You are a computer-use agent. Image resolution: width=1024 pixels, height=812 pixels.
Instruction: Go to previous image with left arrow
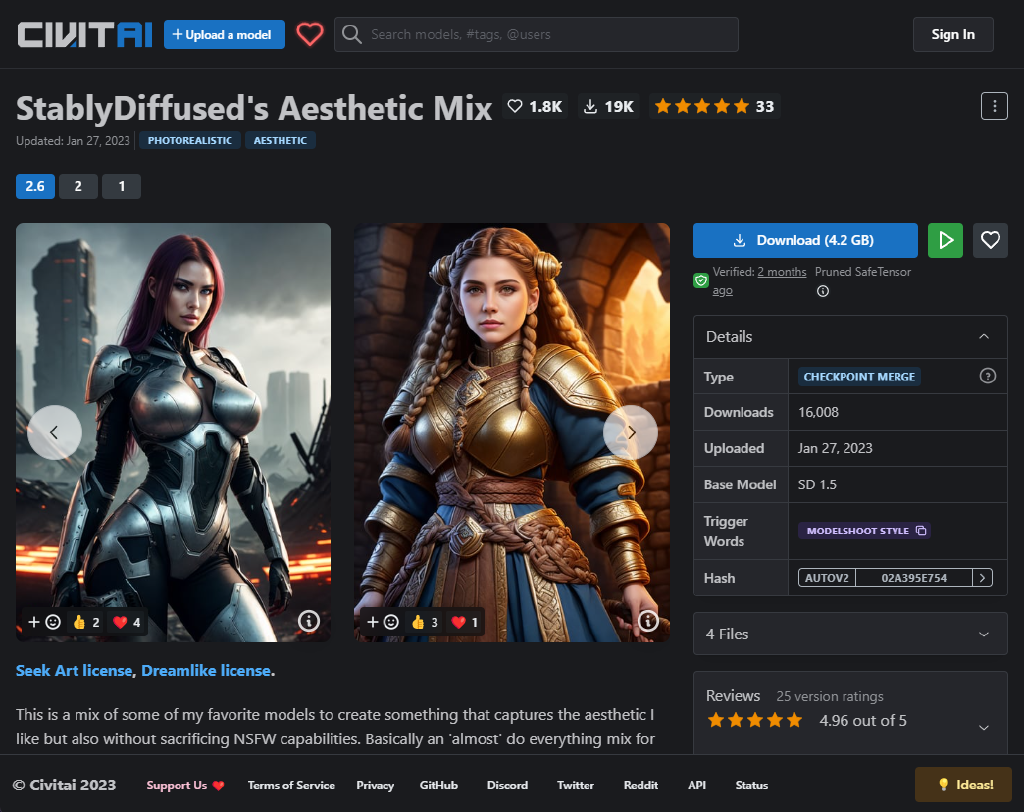pos(54,432)
